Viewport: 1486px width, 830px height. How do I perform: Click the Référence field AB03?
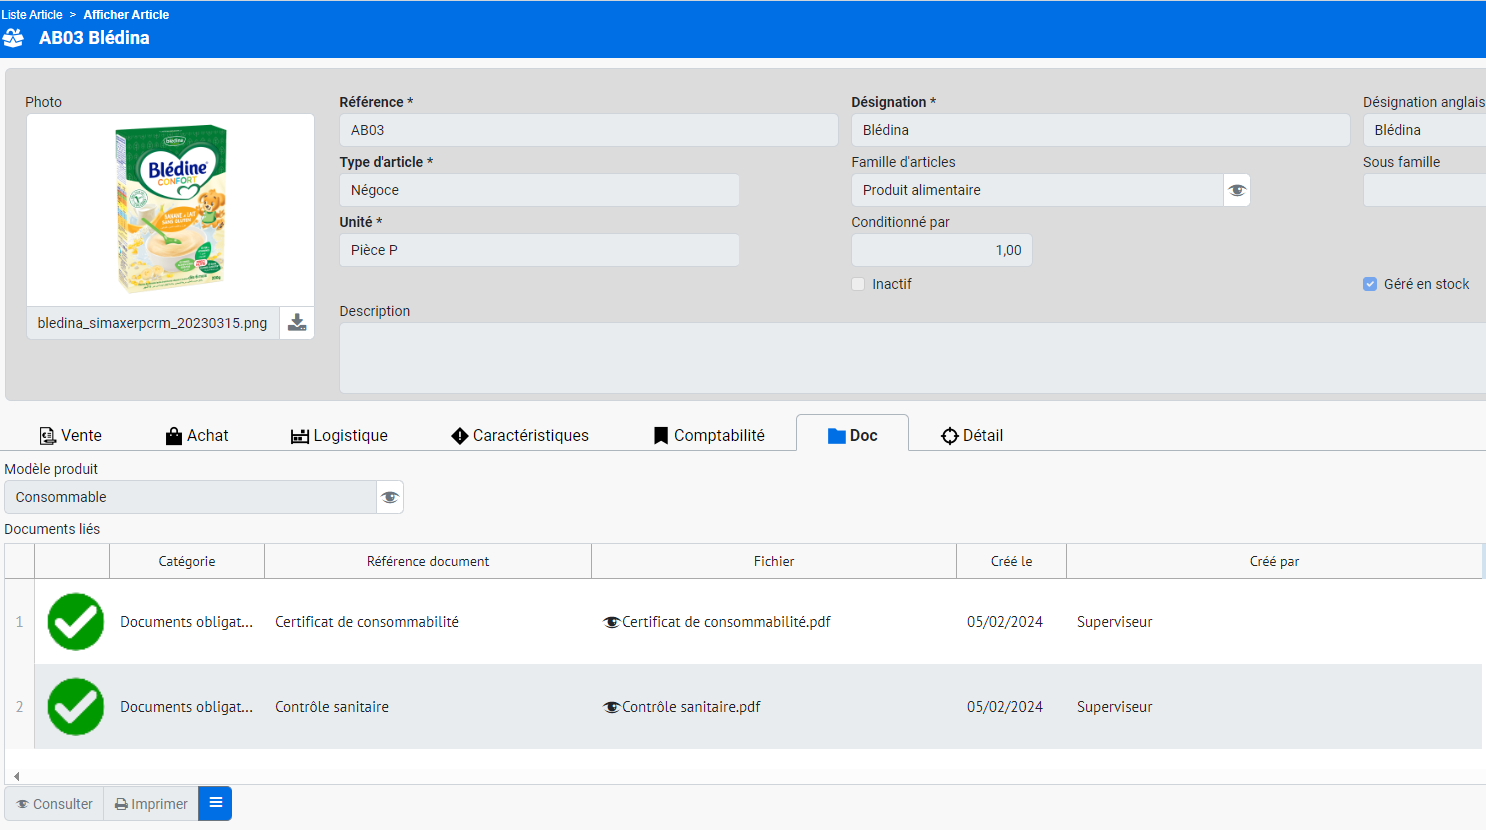tap(589, 130)
